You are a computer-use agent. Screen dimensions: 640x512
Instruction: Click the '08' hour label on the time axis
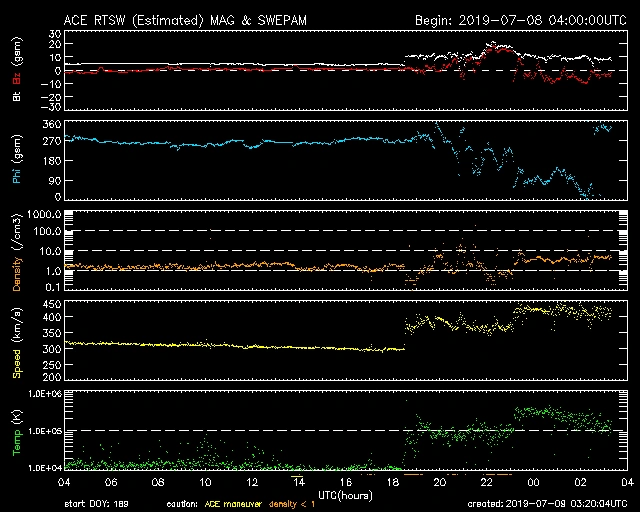158,482
